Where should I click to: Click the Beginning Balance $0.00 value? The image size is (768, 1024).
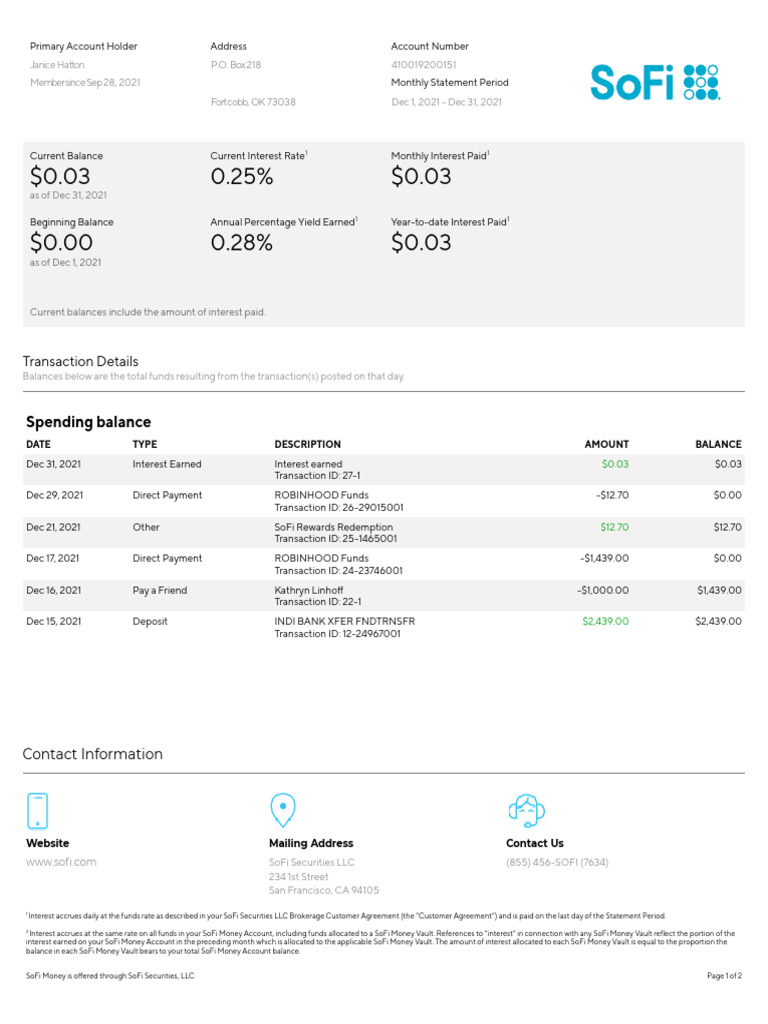point(61,242)
